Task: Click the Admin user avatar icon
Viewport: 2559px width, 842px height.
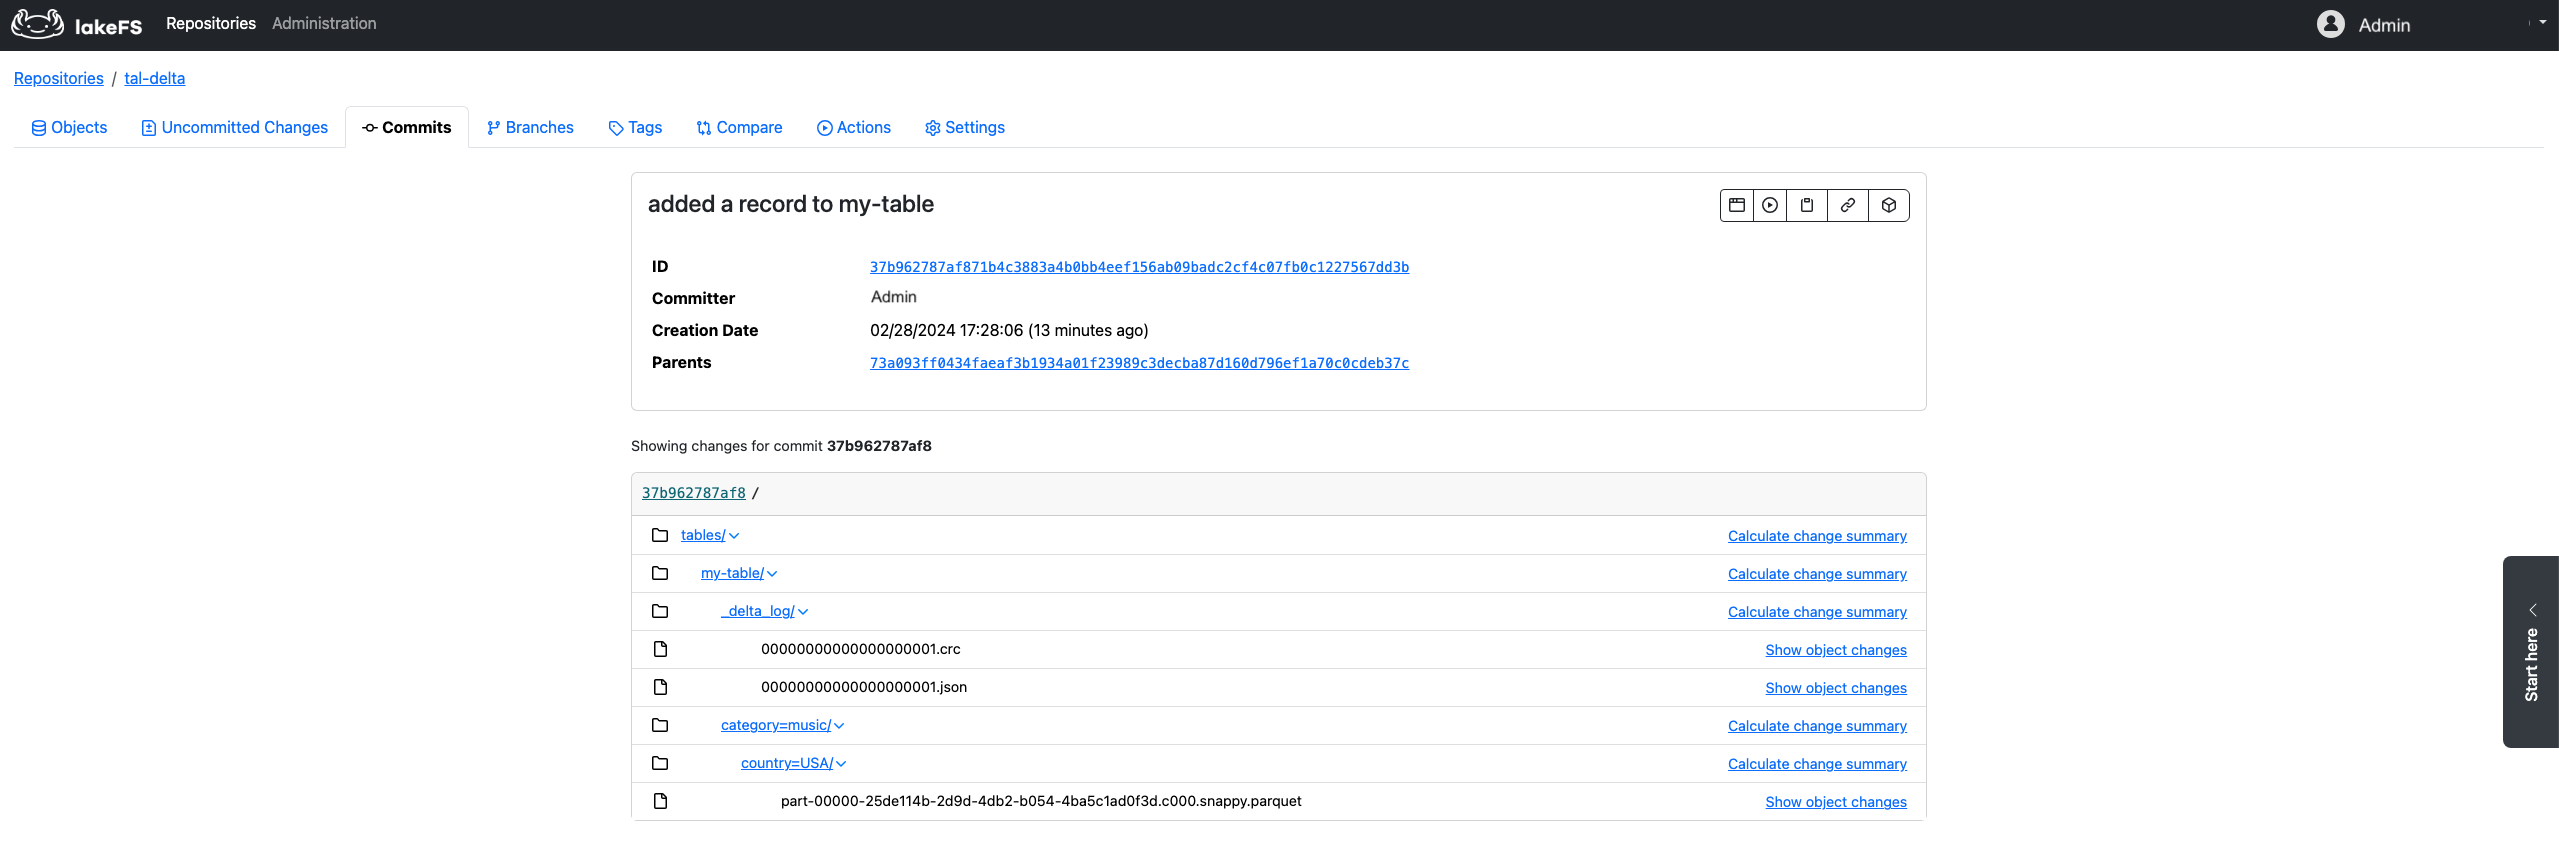Action: click(x=2330, y=25)
